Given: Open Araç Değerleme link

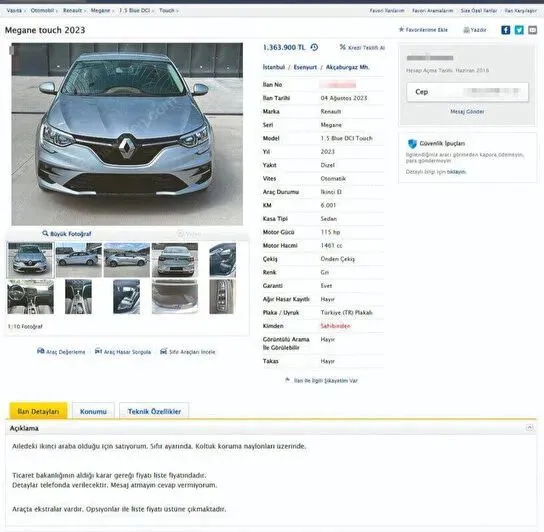Looking at the screenshot, I should tap(61, 352).
